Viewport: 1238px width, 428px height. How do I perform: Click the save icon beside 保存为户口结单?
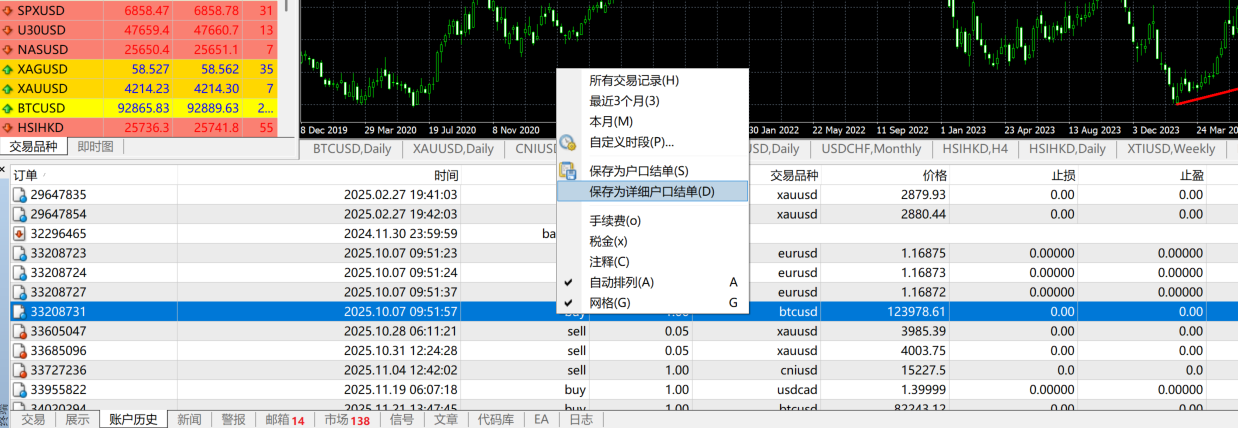[567, 171]
